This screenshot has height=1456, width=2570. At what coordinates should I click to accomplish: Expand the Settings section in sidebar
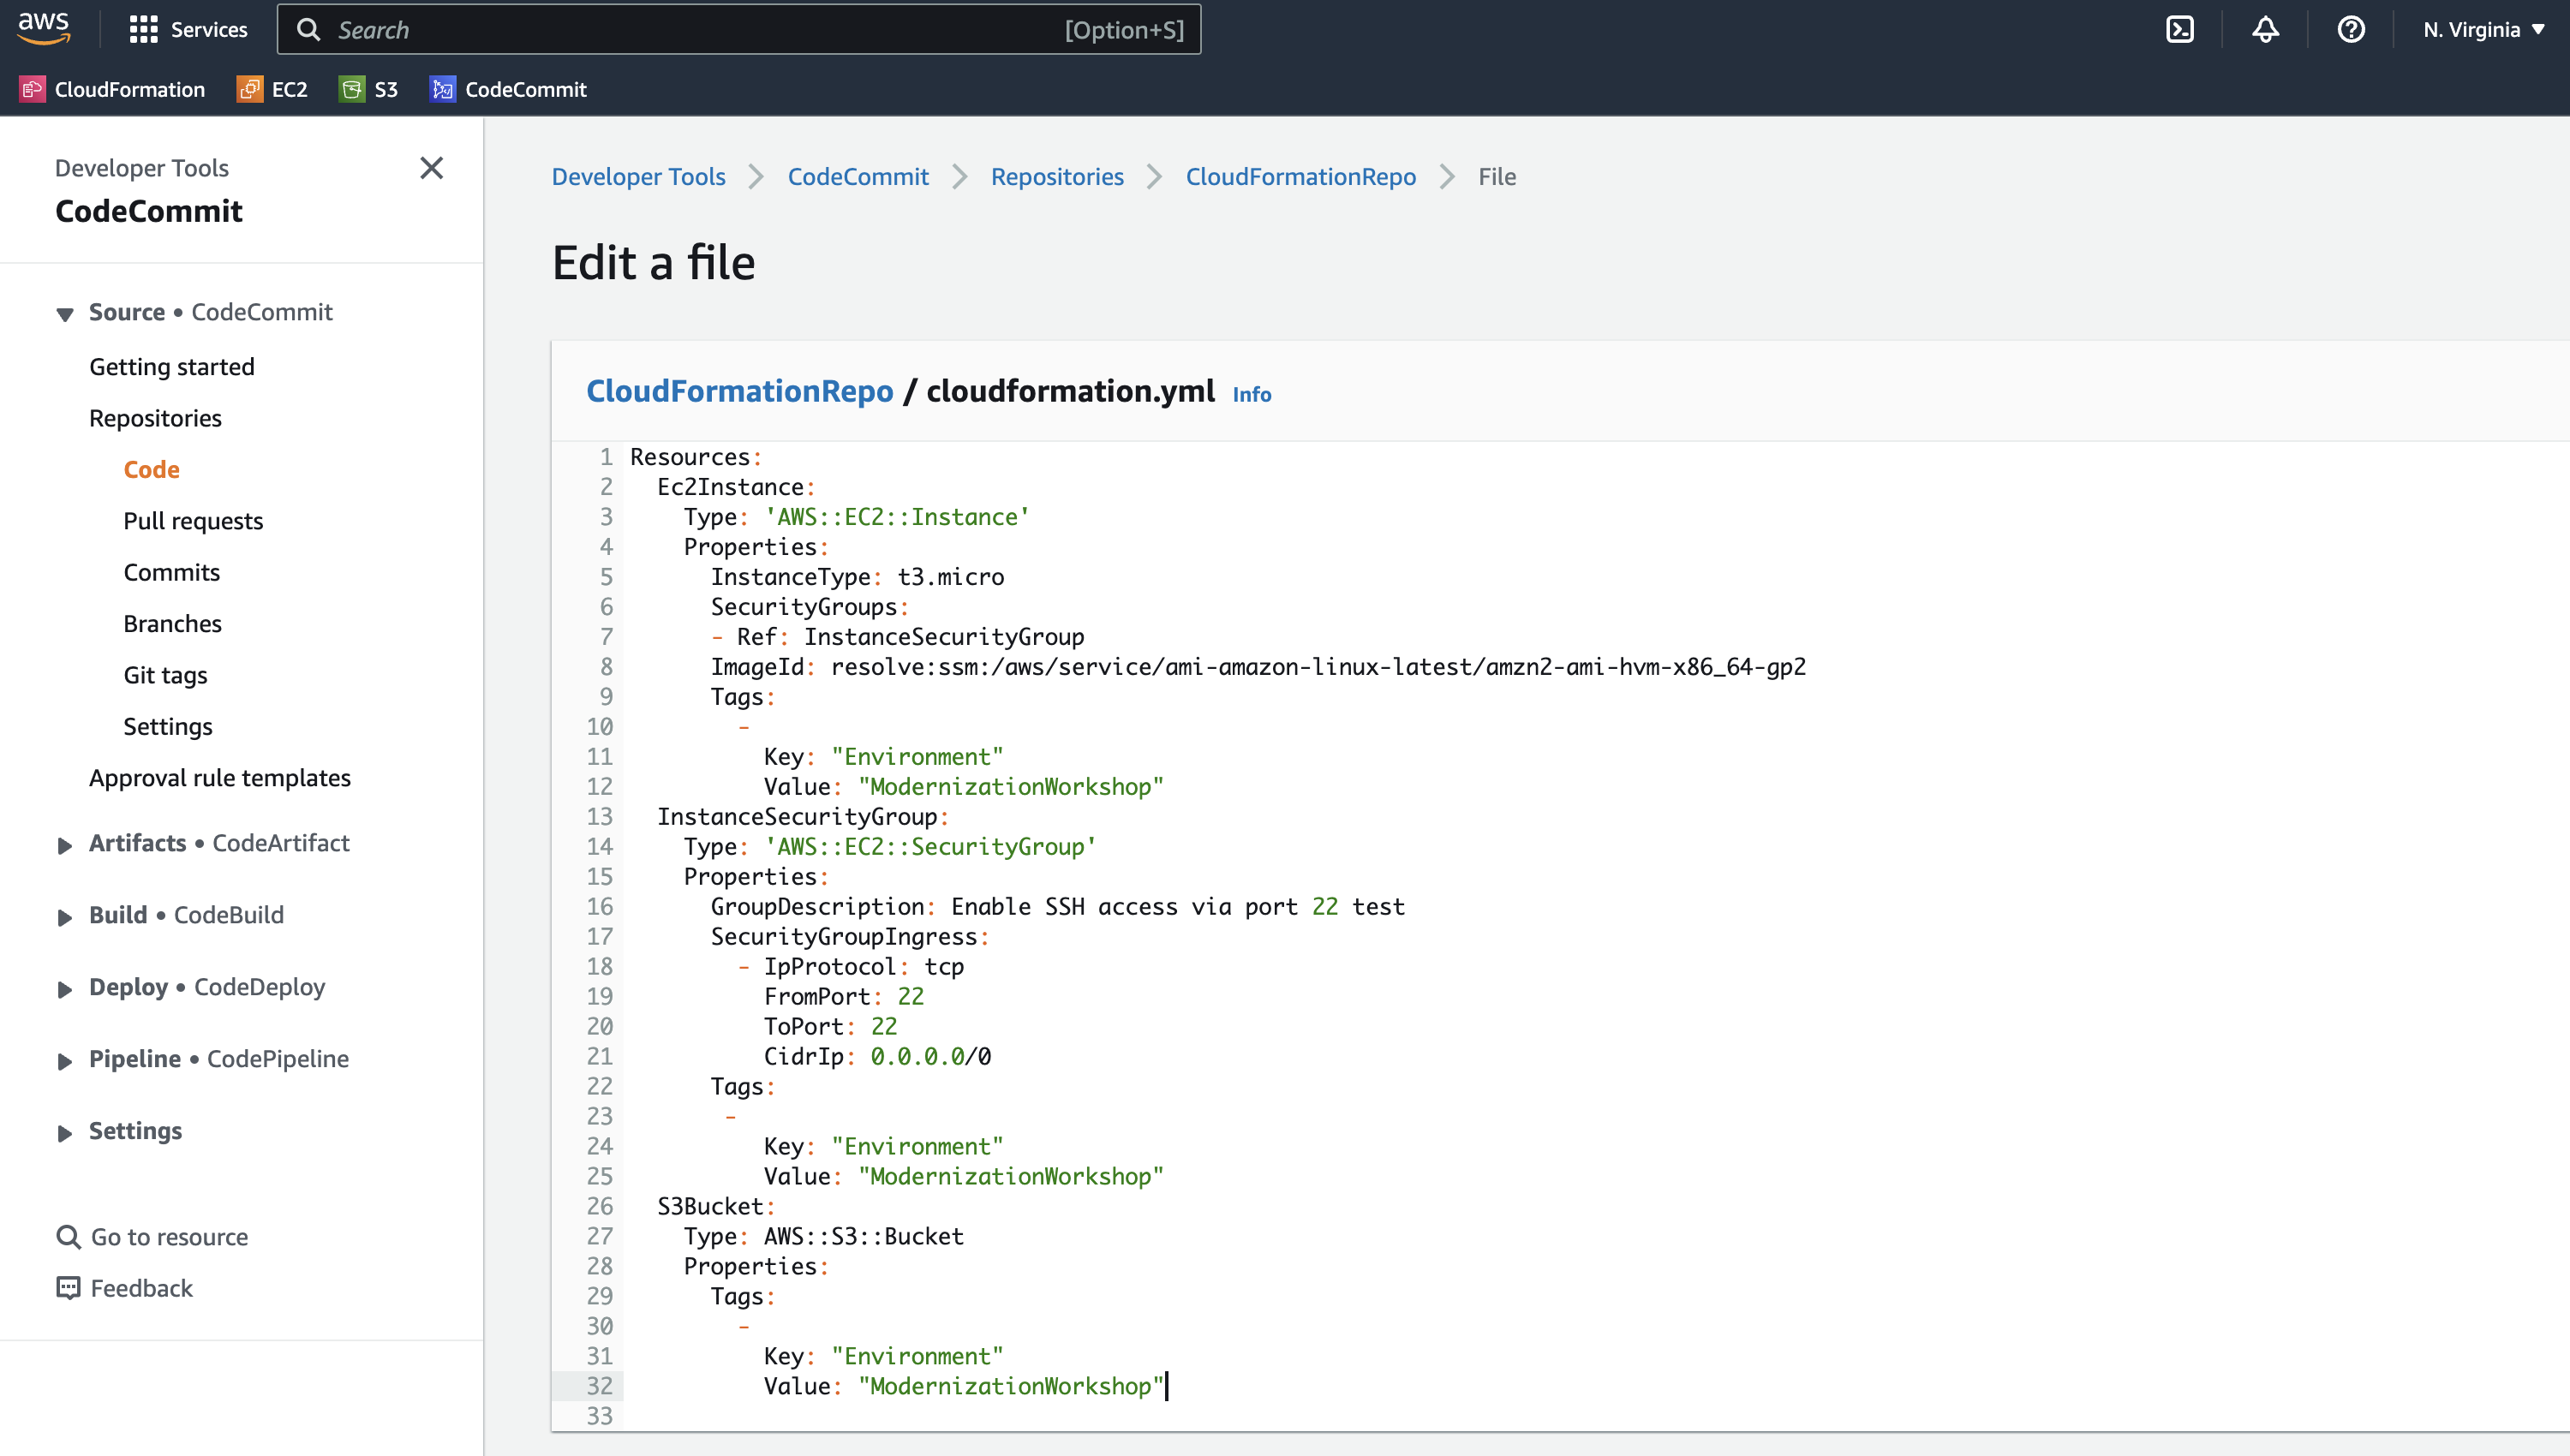click(x=65, y=1134)
